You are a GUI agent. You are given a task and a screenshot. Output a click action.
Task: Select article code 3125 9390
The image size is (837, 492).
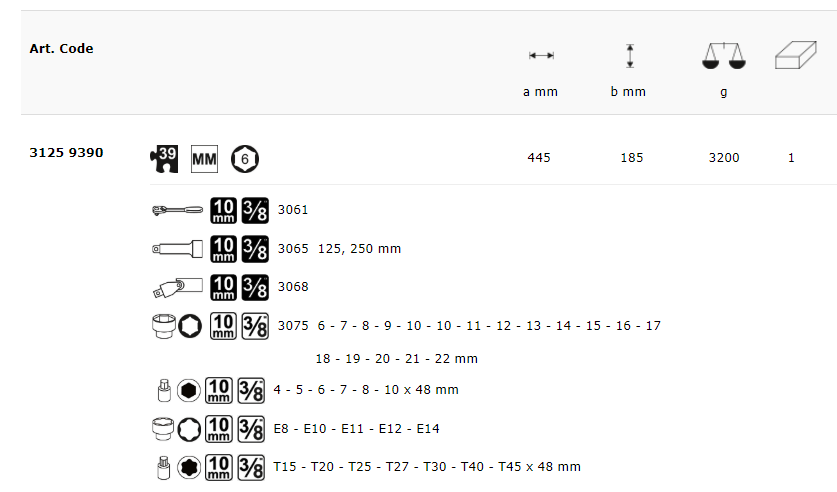tap(66, 153)
